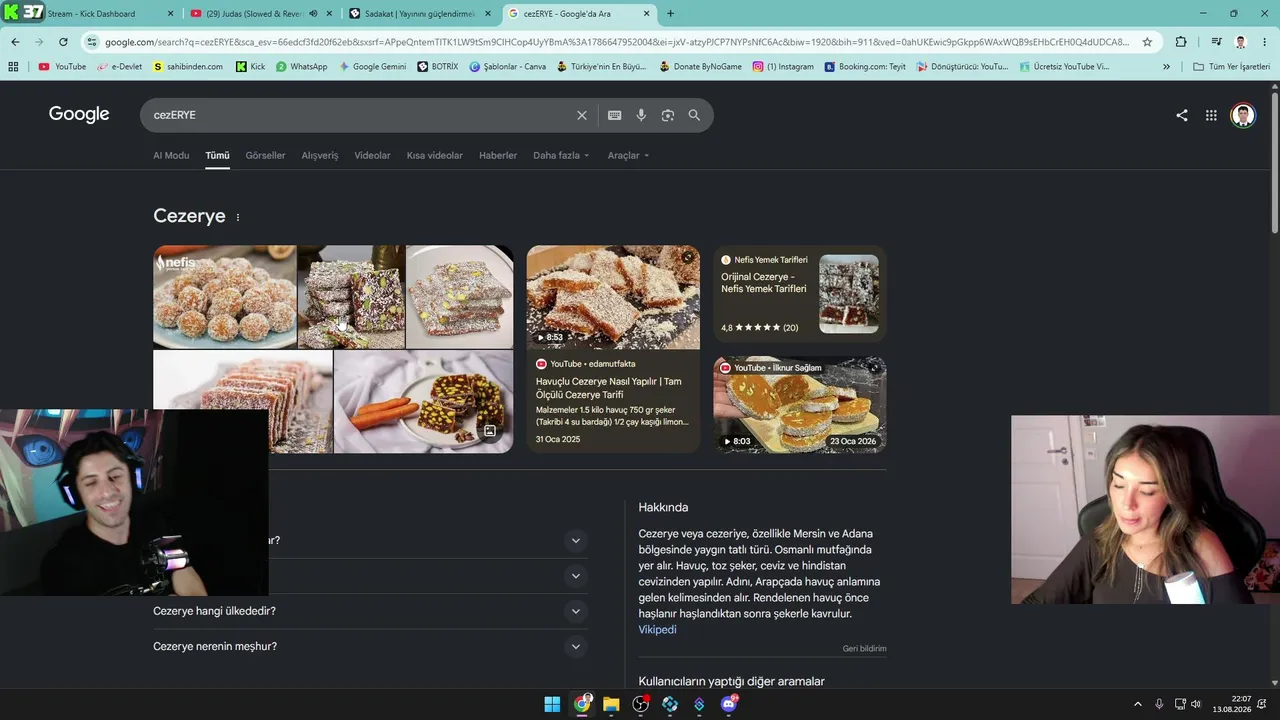Bookmark this page with the star
Image resolution: width=1280 pixels, height=720 pixels.
click(x=1147, y=42)
